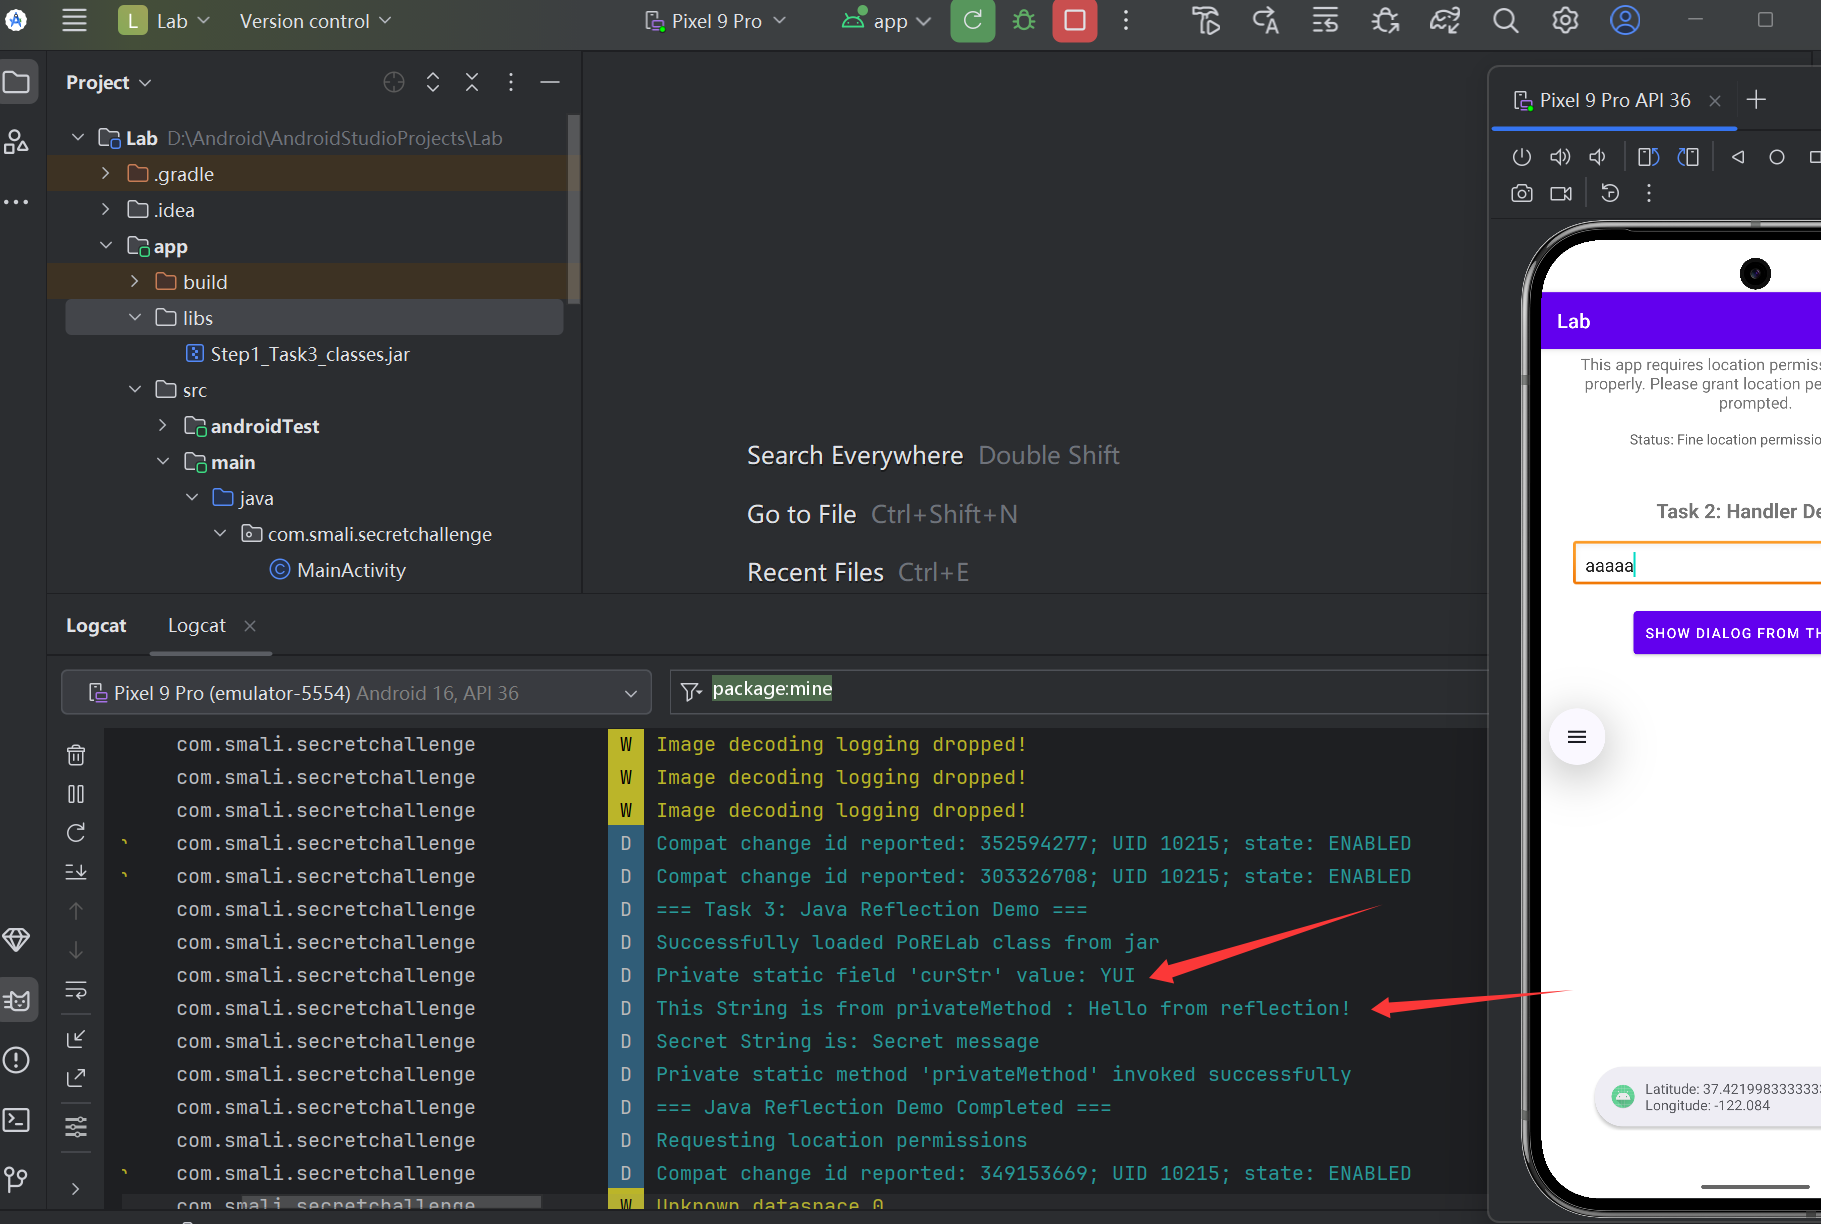Collapse the libs folder
The height and width of the screenshot is (1224, 1821).
(x=135, y=318)
